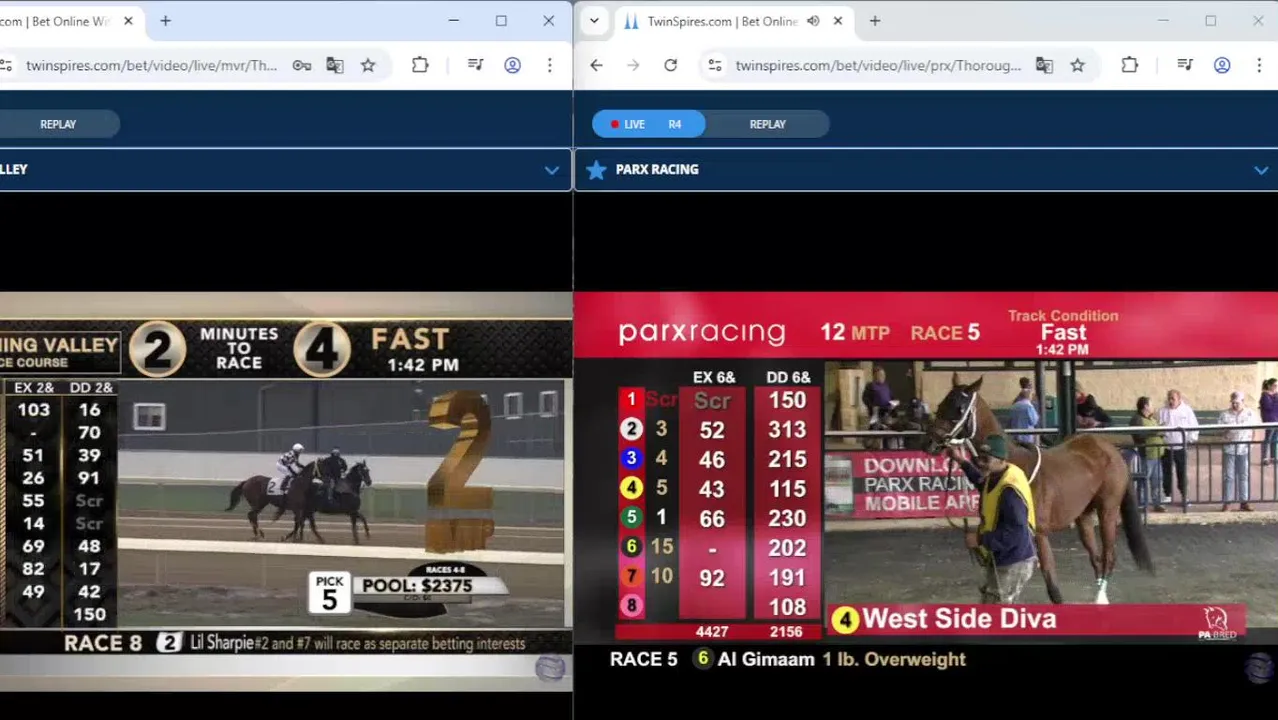Viewport: 1278px width, 720px height.
Task: View site information in the right window
Action: click(x=714, y=65)
